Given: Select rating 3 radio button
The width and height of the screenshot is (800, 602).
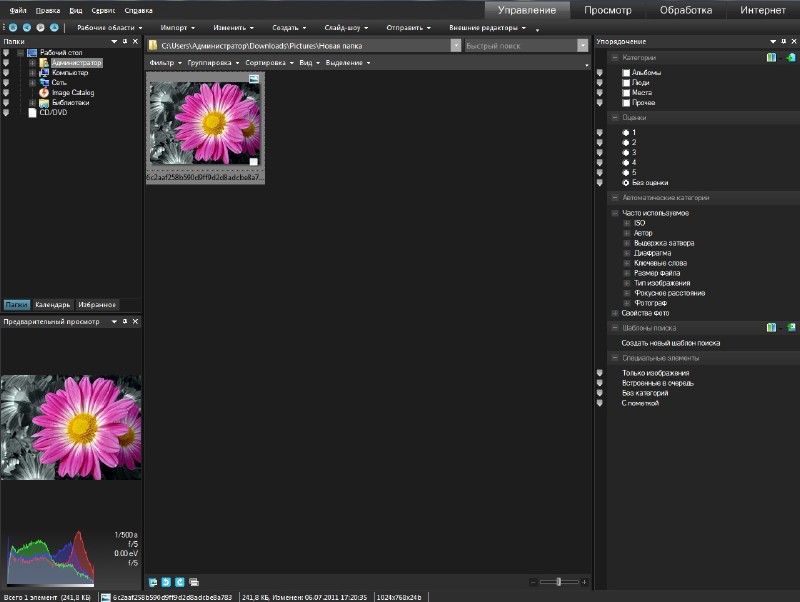Looking at the screenshot, I should pos(625,152).
